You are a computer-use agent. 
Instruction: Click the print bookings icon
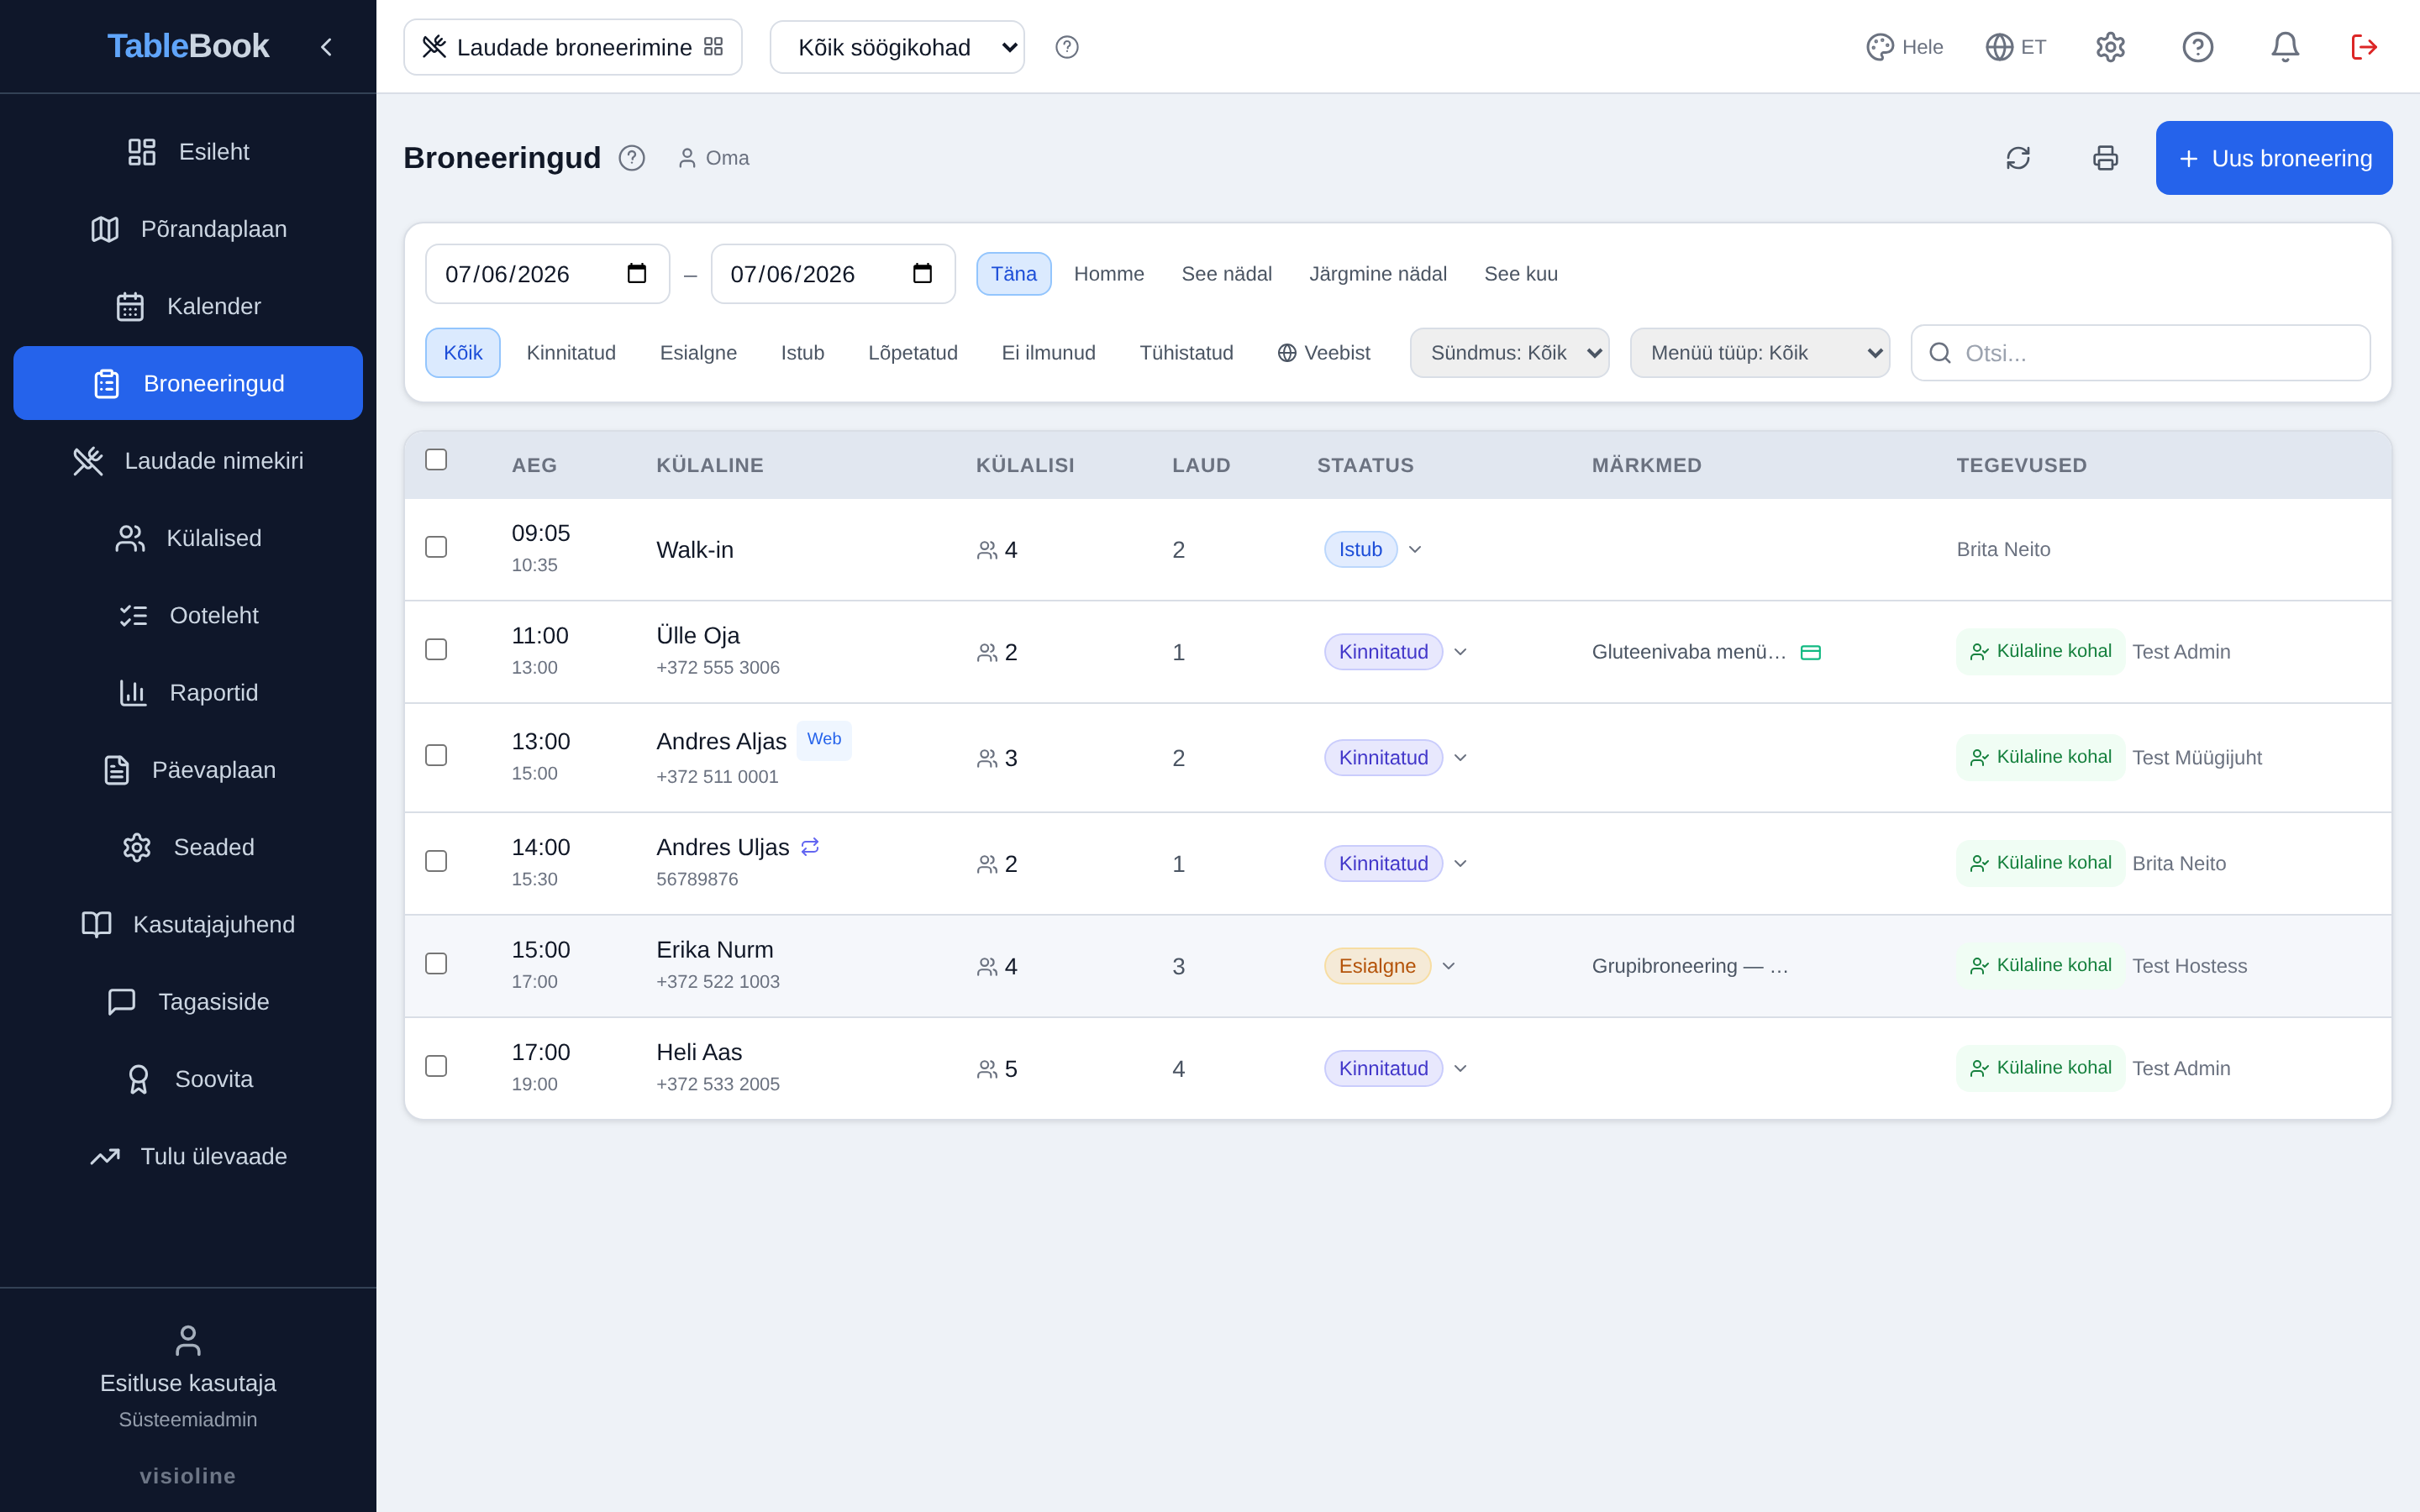(2105, 158)
